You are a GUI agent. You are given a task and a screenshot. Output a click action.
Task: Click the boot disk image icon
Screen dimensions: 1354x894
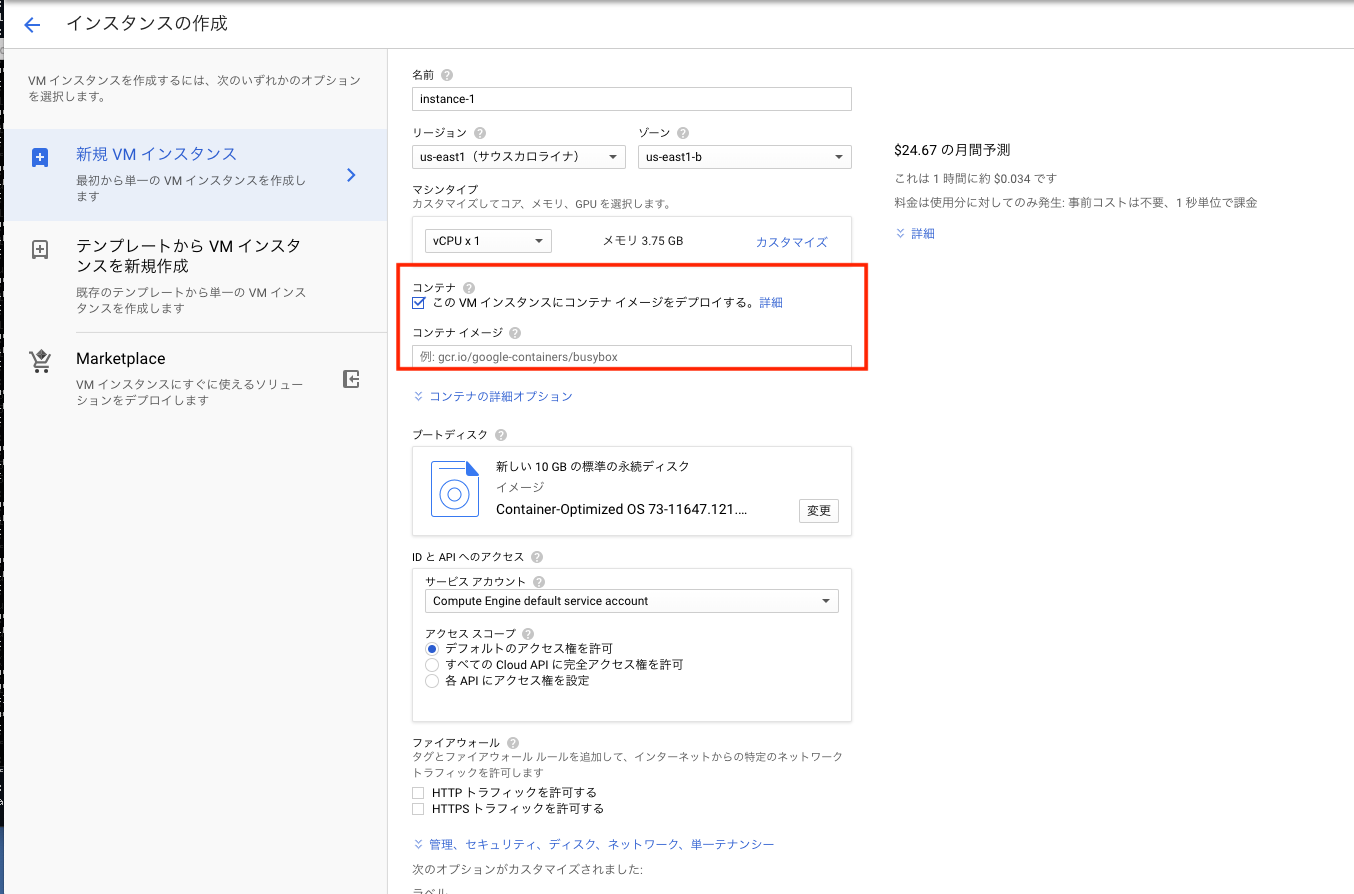(455, 489)
